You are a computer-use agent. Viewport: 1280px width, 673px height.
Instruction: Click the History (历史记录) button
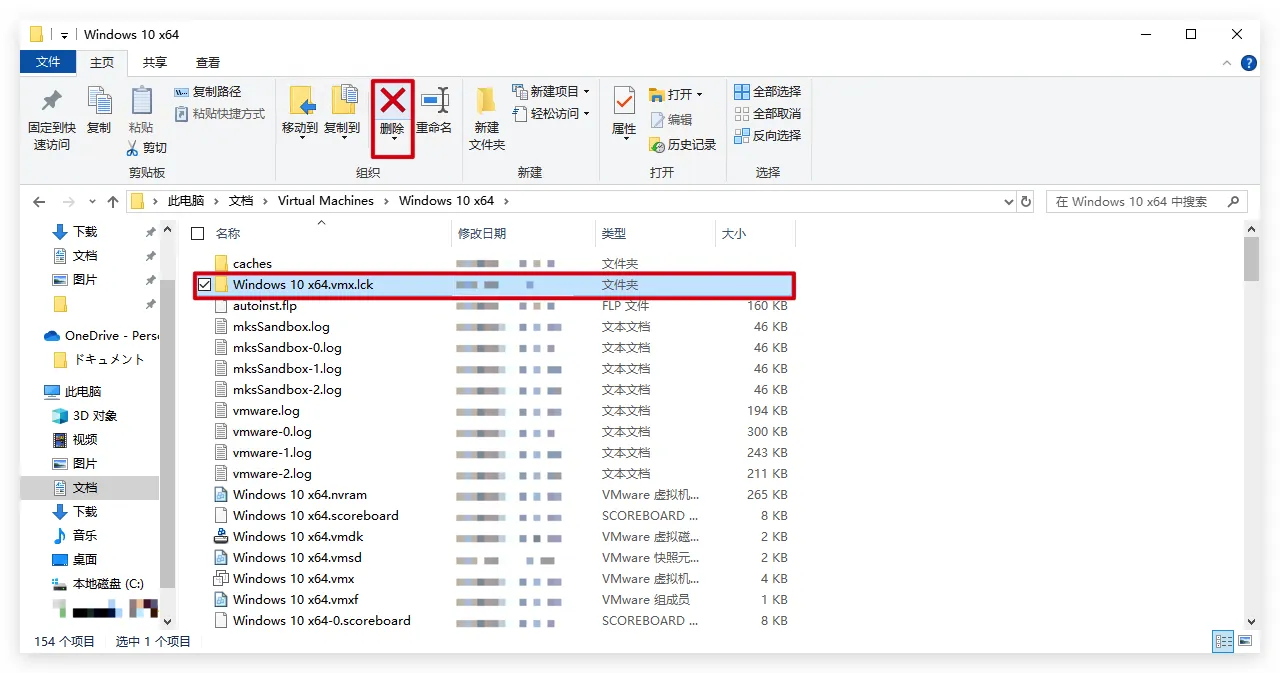683,145
